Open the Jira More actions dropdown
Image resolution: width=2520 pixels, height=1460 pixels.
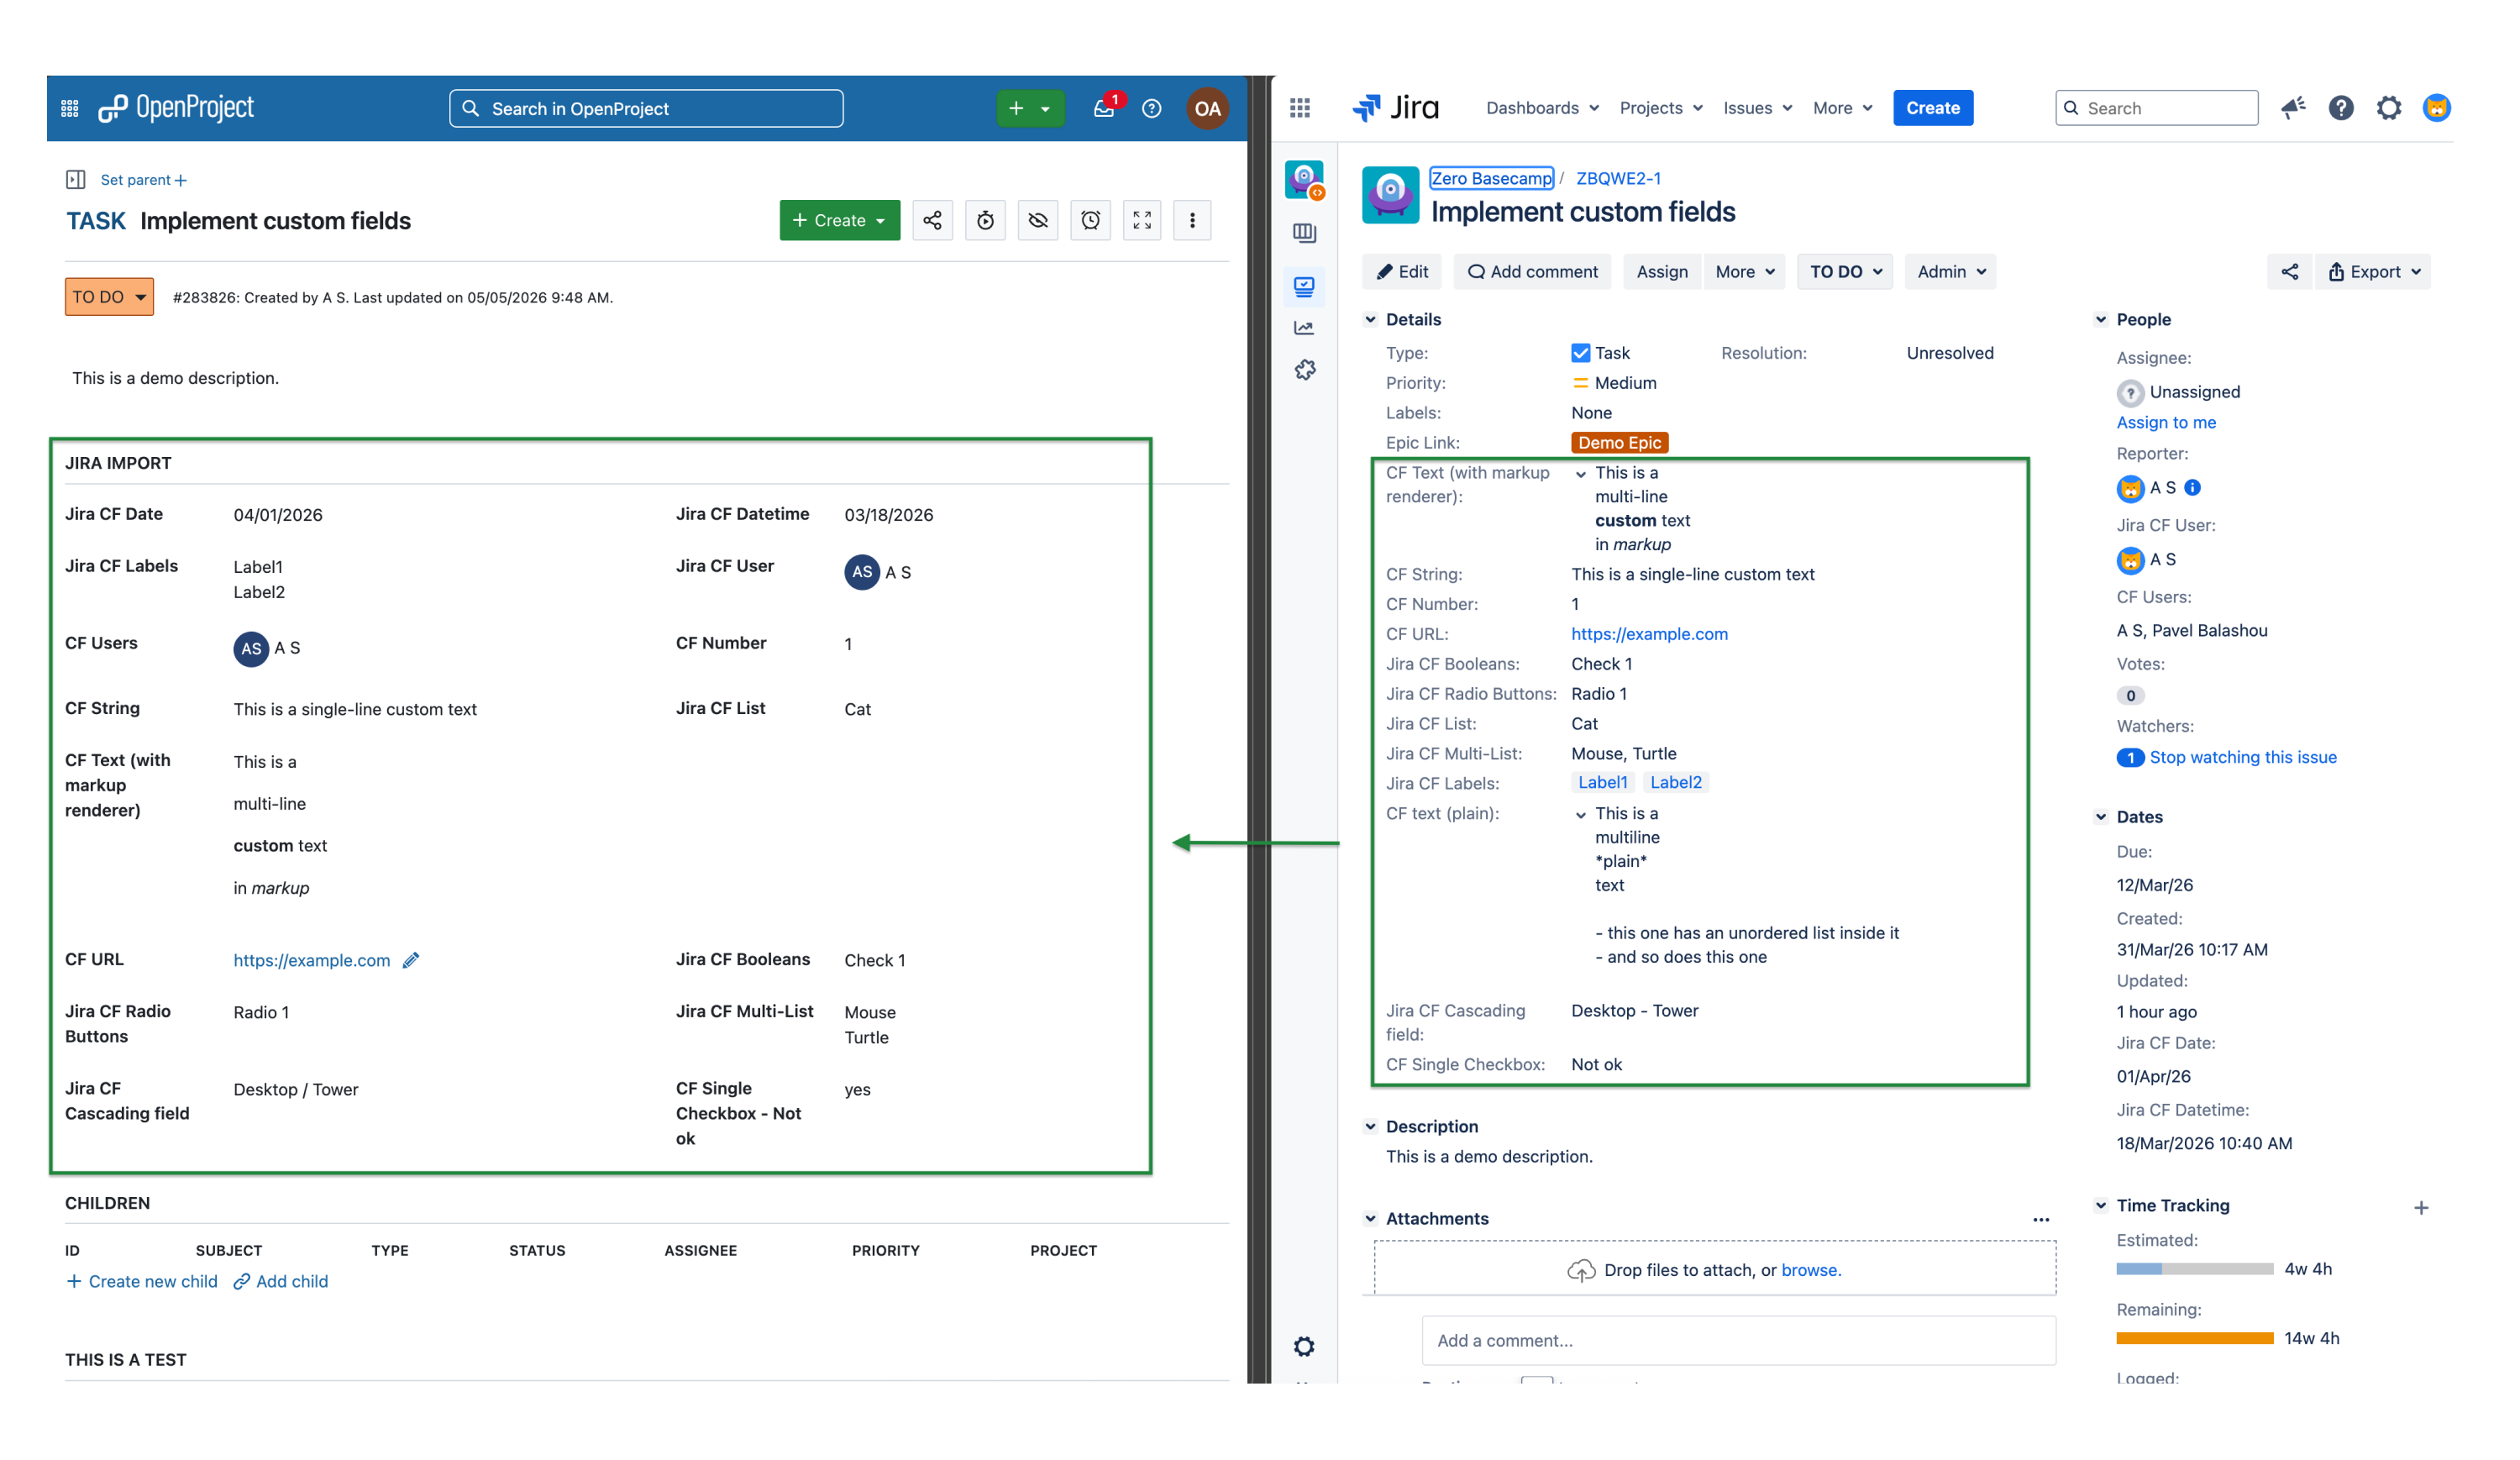coord(1744,272)
